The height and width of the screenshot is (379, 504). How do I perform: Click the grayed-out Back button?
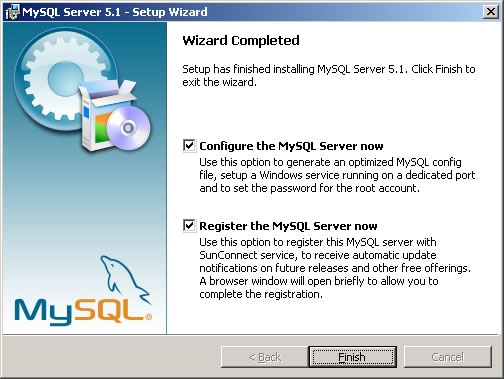click(265, 357)
